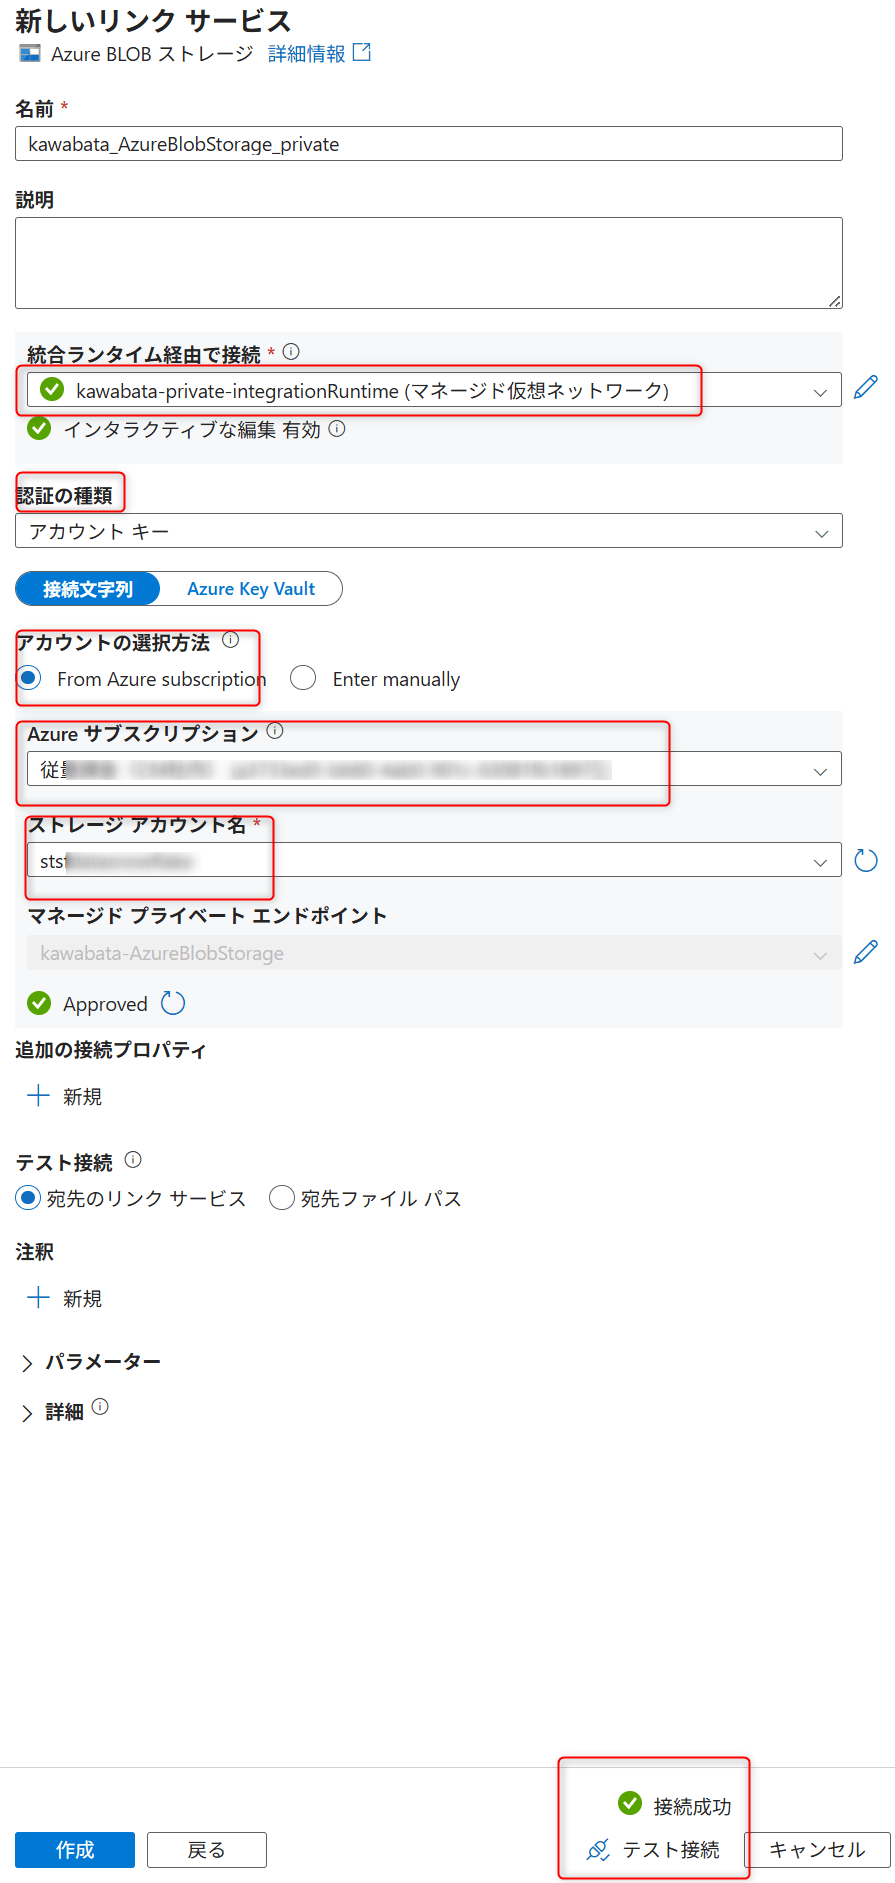Click the 名前 input field
The height and width of the screenshot is (1883, 895).
pos(429,144)
